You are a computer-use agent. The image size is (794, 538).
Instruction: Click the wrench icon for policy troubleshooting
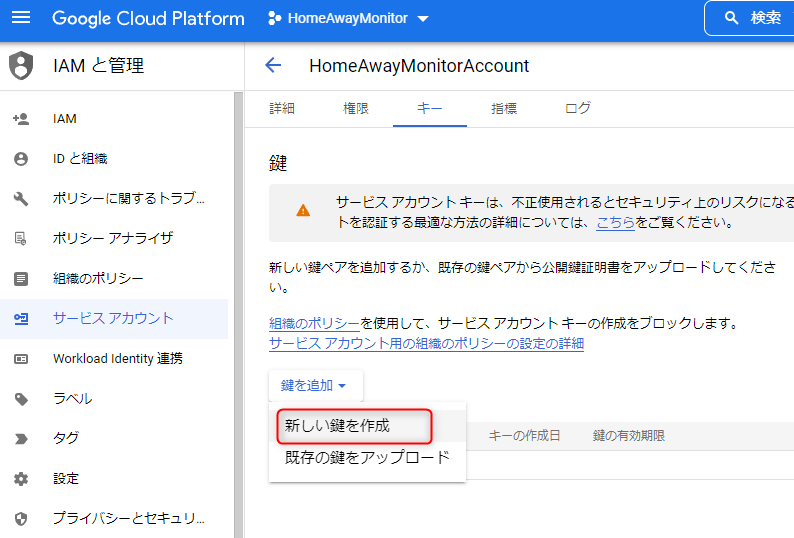(21, 199)
